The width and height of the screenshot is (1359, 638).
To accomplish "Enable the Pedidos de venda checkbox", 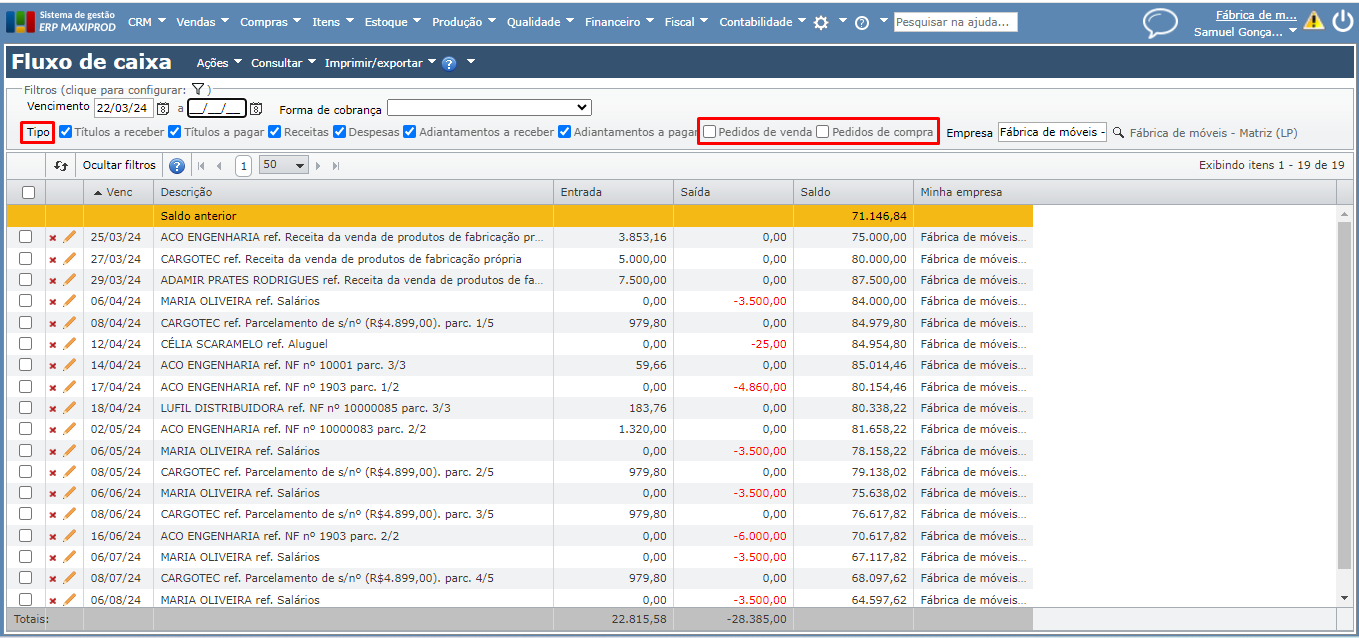I will (x=709, y=132).
